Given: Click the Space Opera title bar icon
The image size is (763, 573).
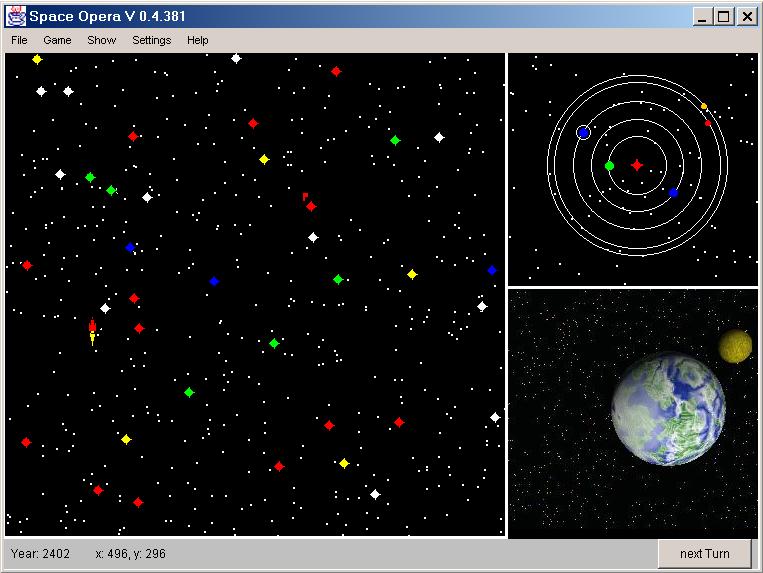Looking at the screenshot, I should [x=15, y=16].
